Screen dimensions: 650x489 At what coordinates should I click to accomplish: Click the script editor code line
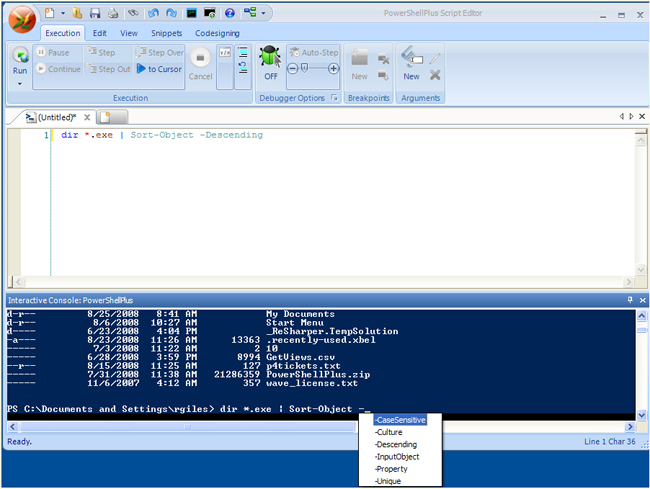(x=160, y=135)
